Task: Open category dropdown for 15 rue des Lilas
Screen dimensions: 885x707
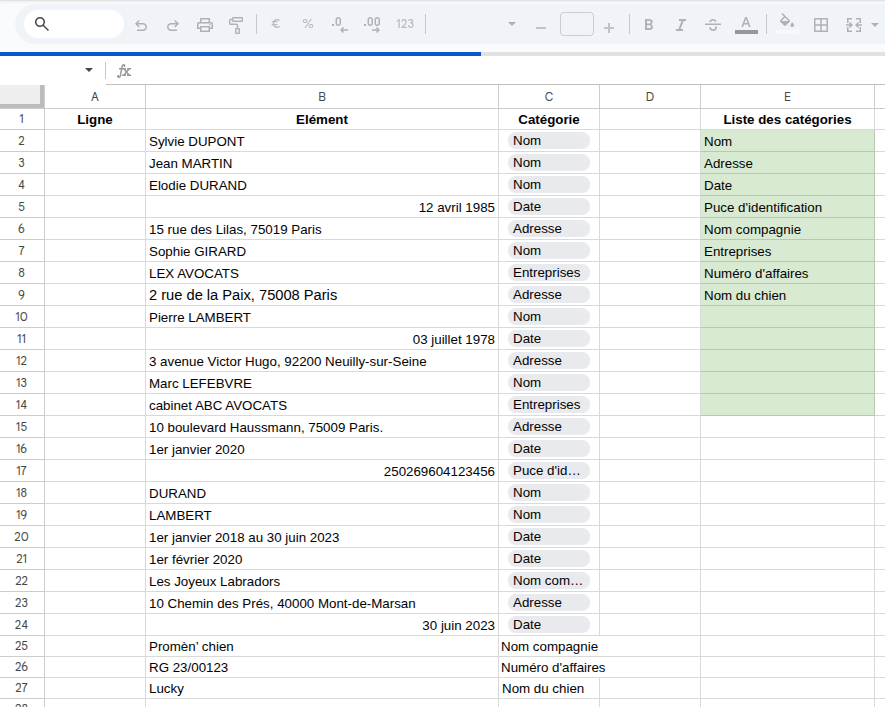Action: 549,229
